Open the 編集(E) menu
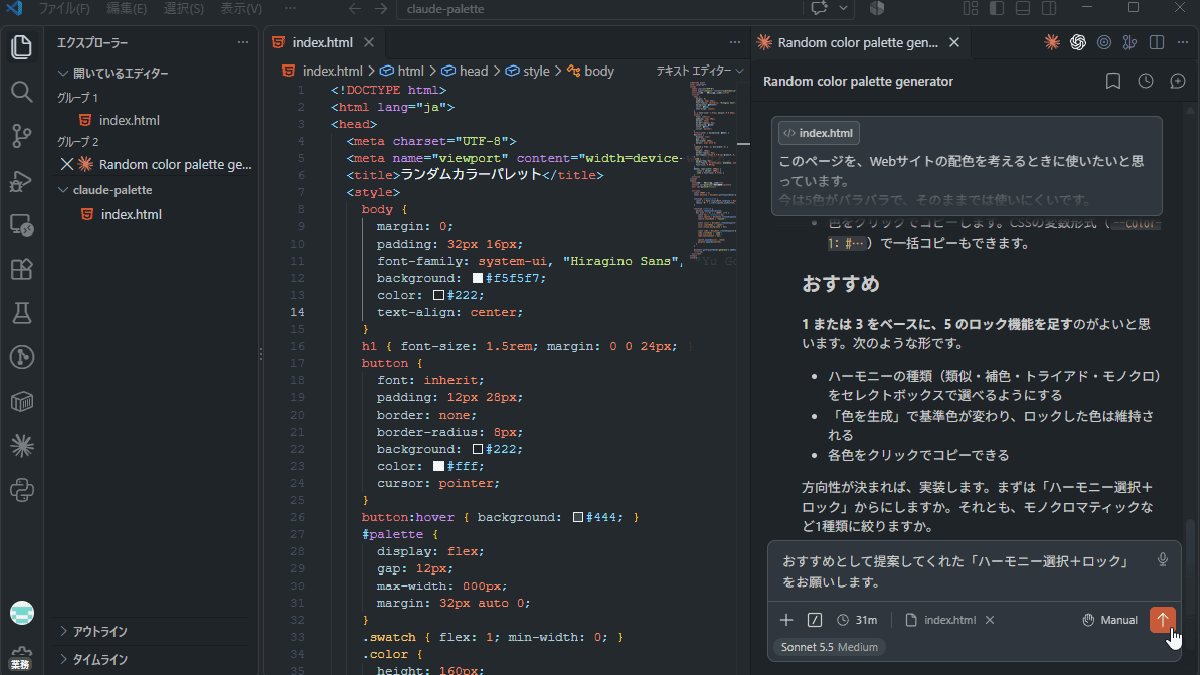1200x675 pixels. pos(127,8)
